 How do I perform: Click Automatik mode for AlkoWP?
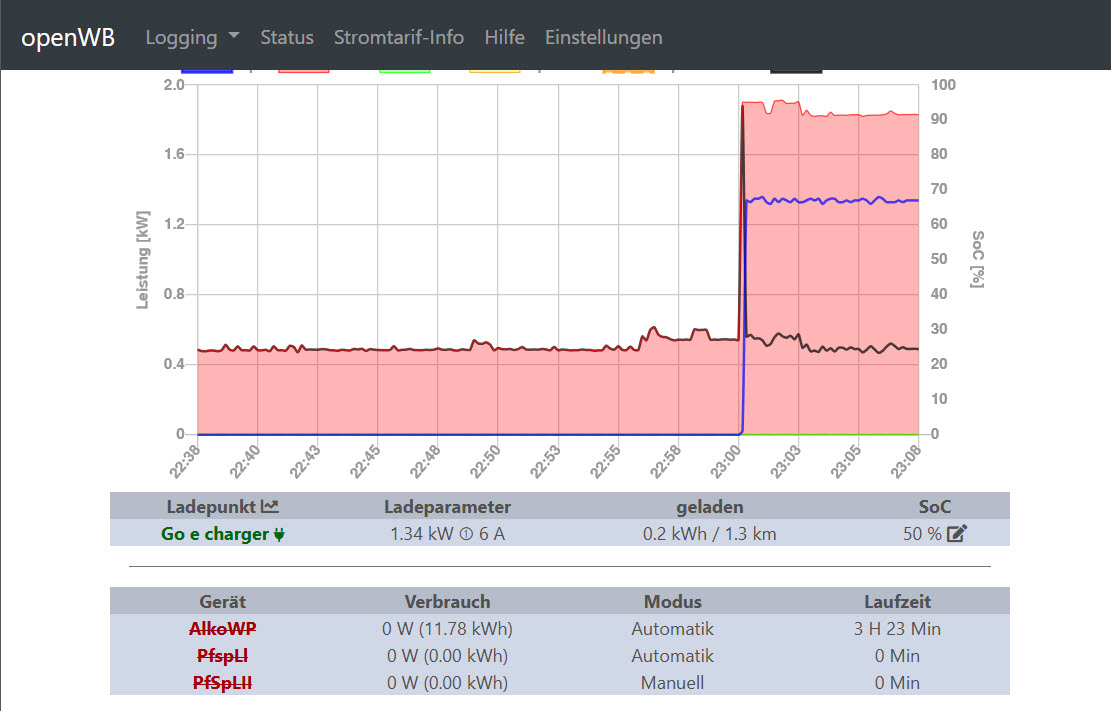(672, 629)
